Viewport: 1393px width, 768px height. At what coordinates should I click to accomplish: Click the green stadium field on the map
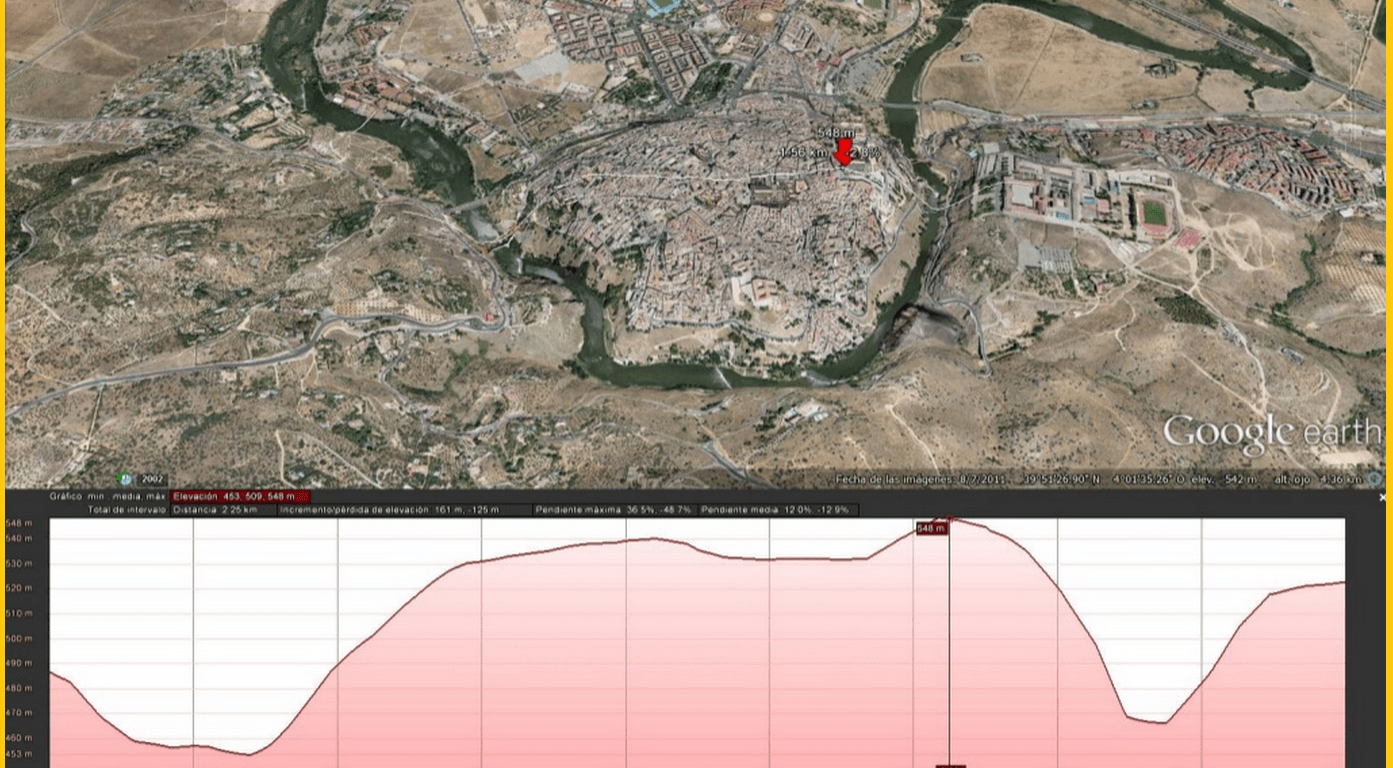pyautogui.click(x=1154, y=213)
